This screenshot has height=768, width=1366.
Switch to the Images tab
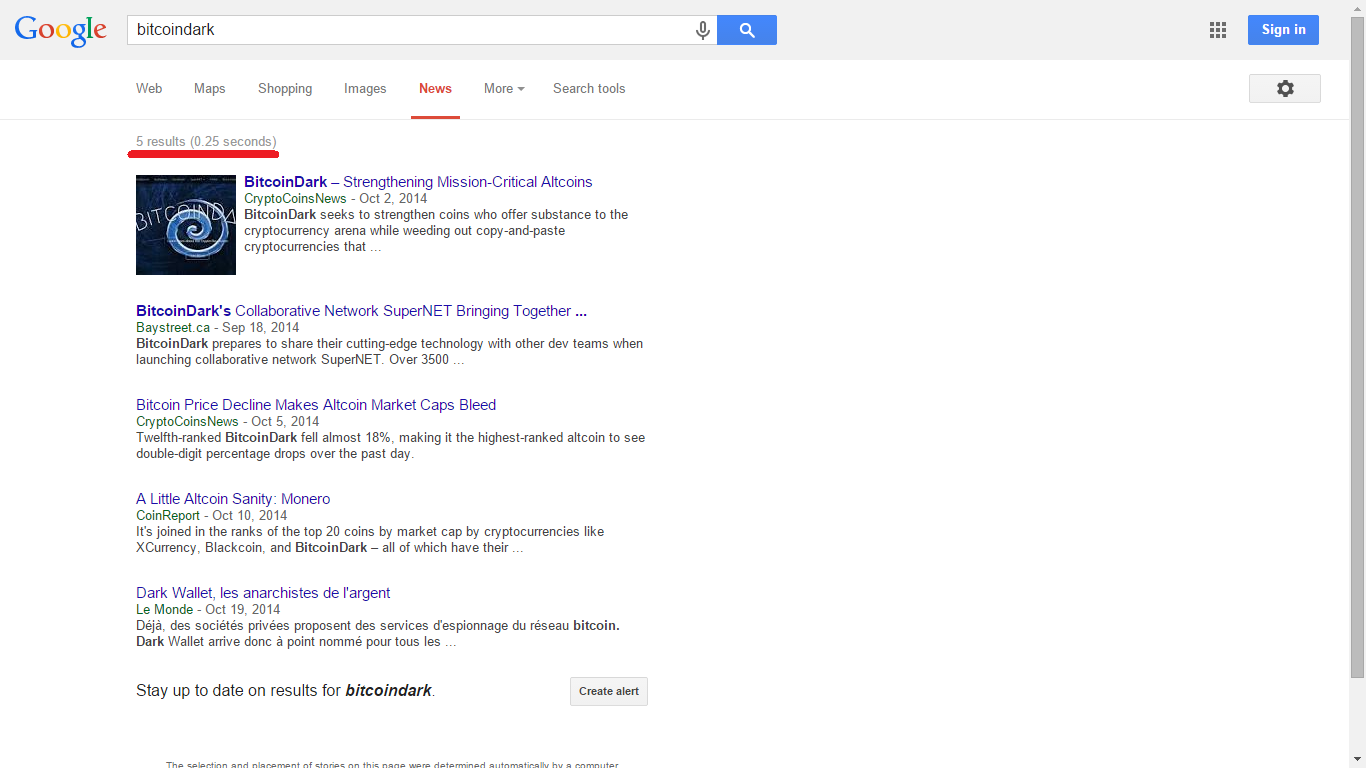tap(365, 88)
